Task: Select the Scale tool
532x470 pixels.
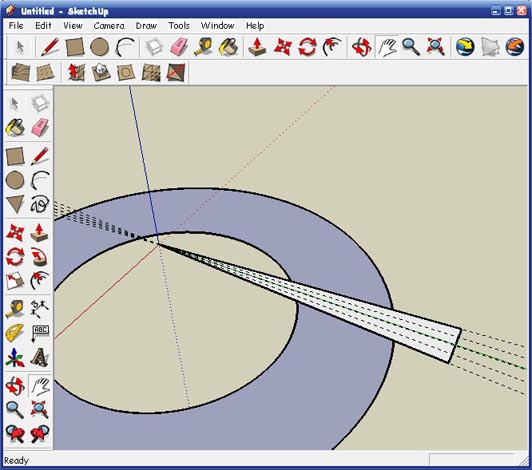Action: pos(15,281)
